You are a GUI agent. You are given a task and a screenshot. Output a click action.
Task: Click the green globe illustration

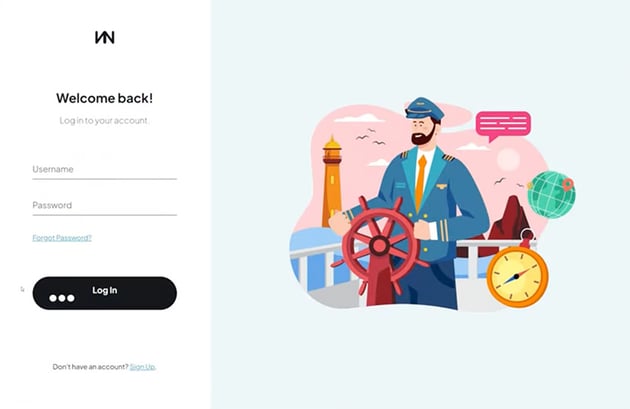coord(551,195)
